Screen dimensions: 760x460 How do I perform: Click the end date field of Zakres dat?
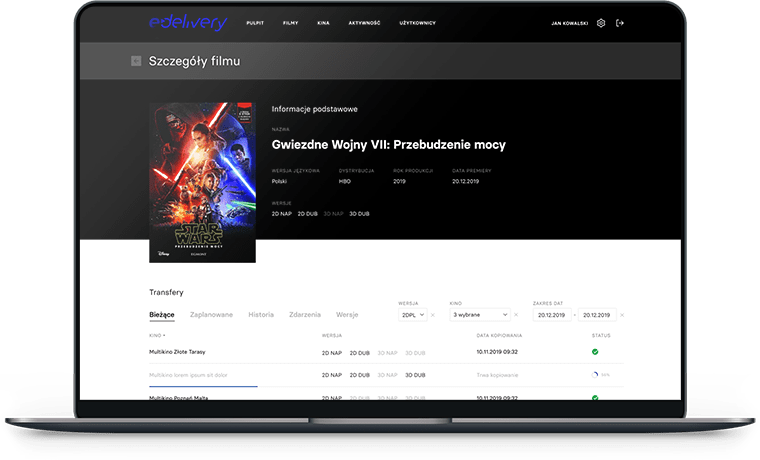[x=597, y=315]
